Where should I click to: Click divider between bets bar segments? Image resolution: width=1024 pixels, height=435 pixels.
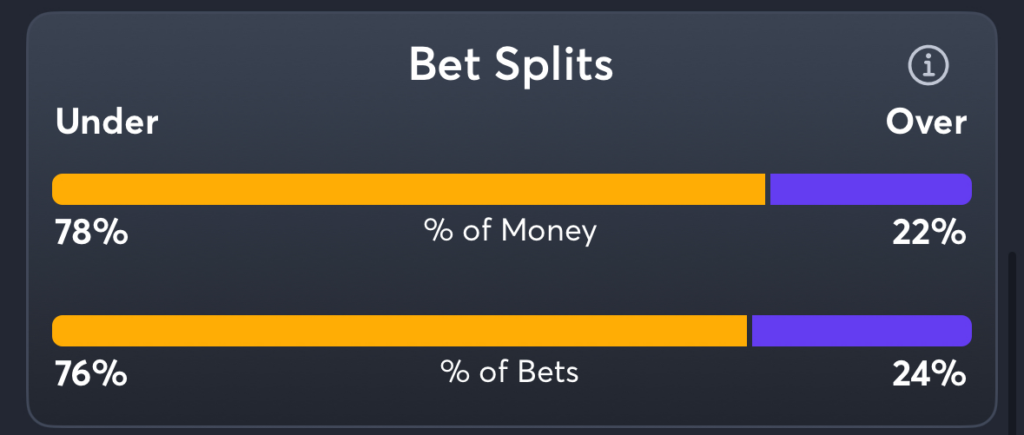pos(750,331)
